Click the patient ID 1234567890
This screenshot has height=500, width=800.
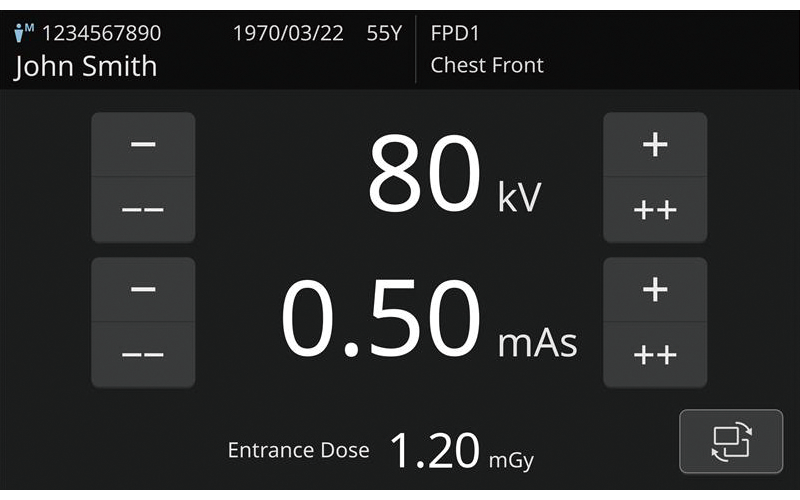pyautogui.click(x=101, y=33)
